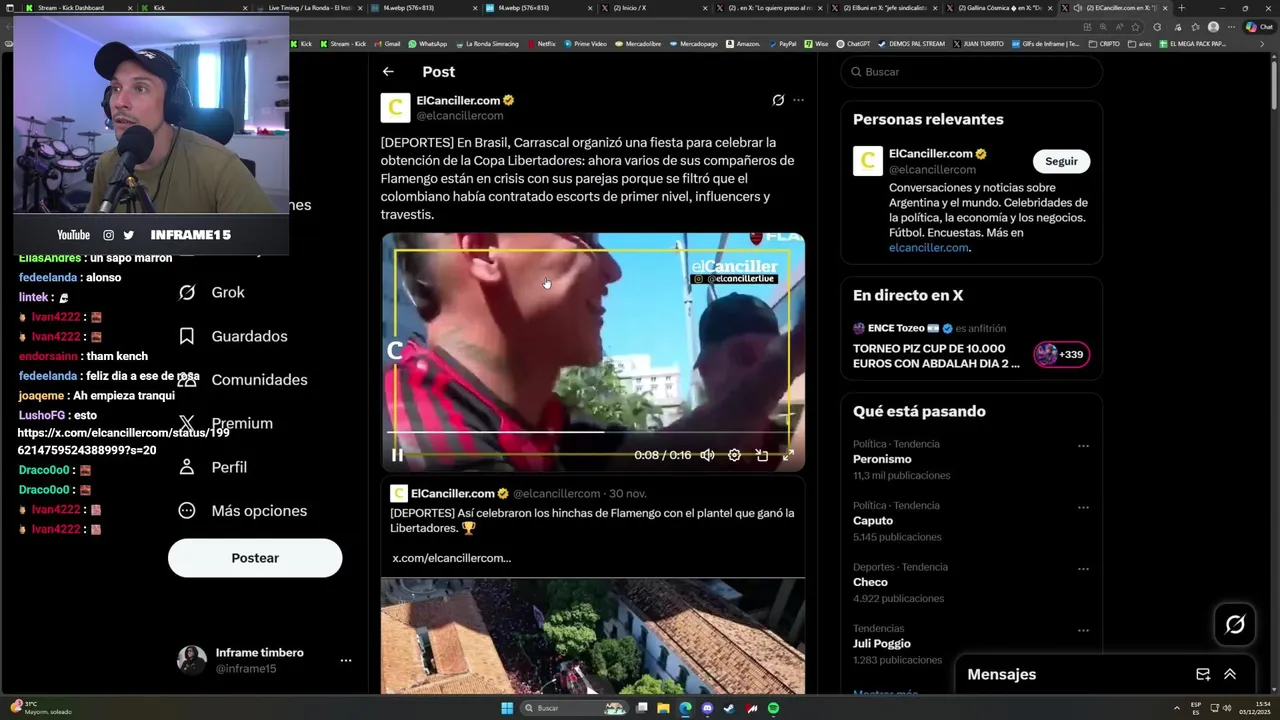The width and height of the screenshot is (1280, 720).
Task: Click chat link from LushoFG
Action: pos(123,442)
